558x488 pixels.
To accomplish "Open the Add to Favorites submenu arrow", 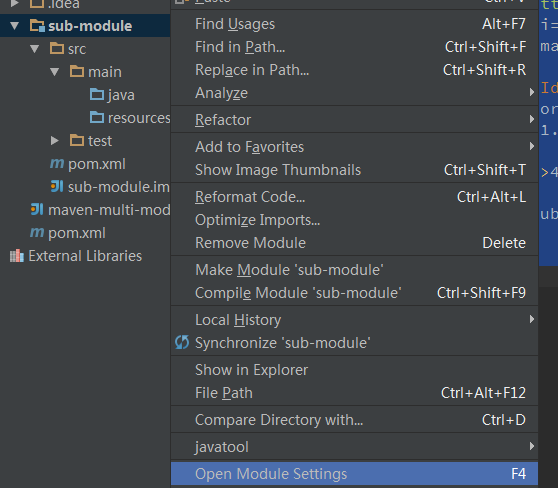I will 532,146.
